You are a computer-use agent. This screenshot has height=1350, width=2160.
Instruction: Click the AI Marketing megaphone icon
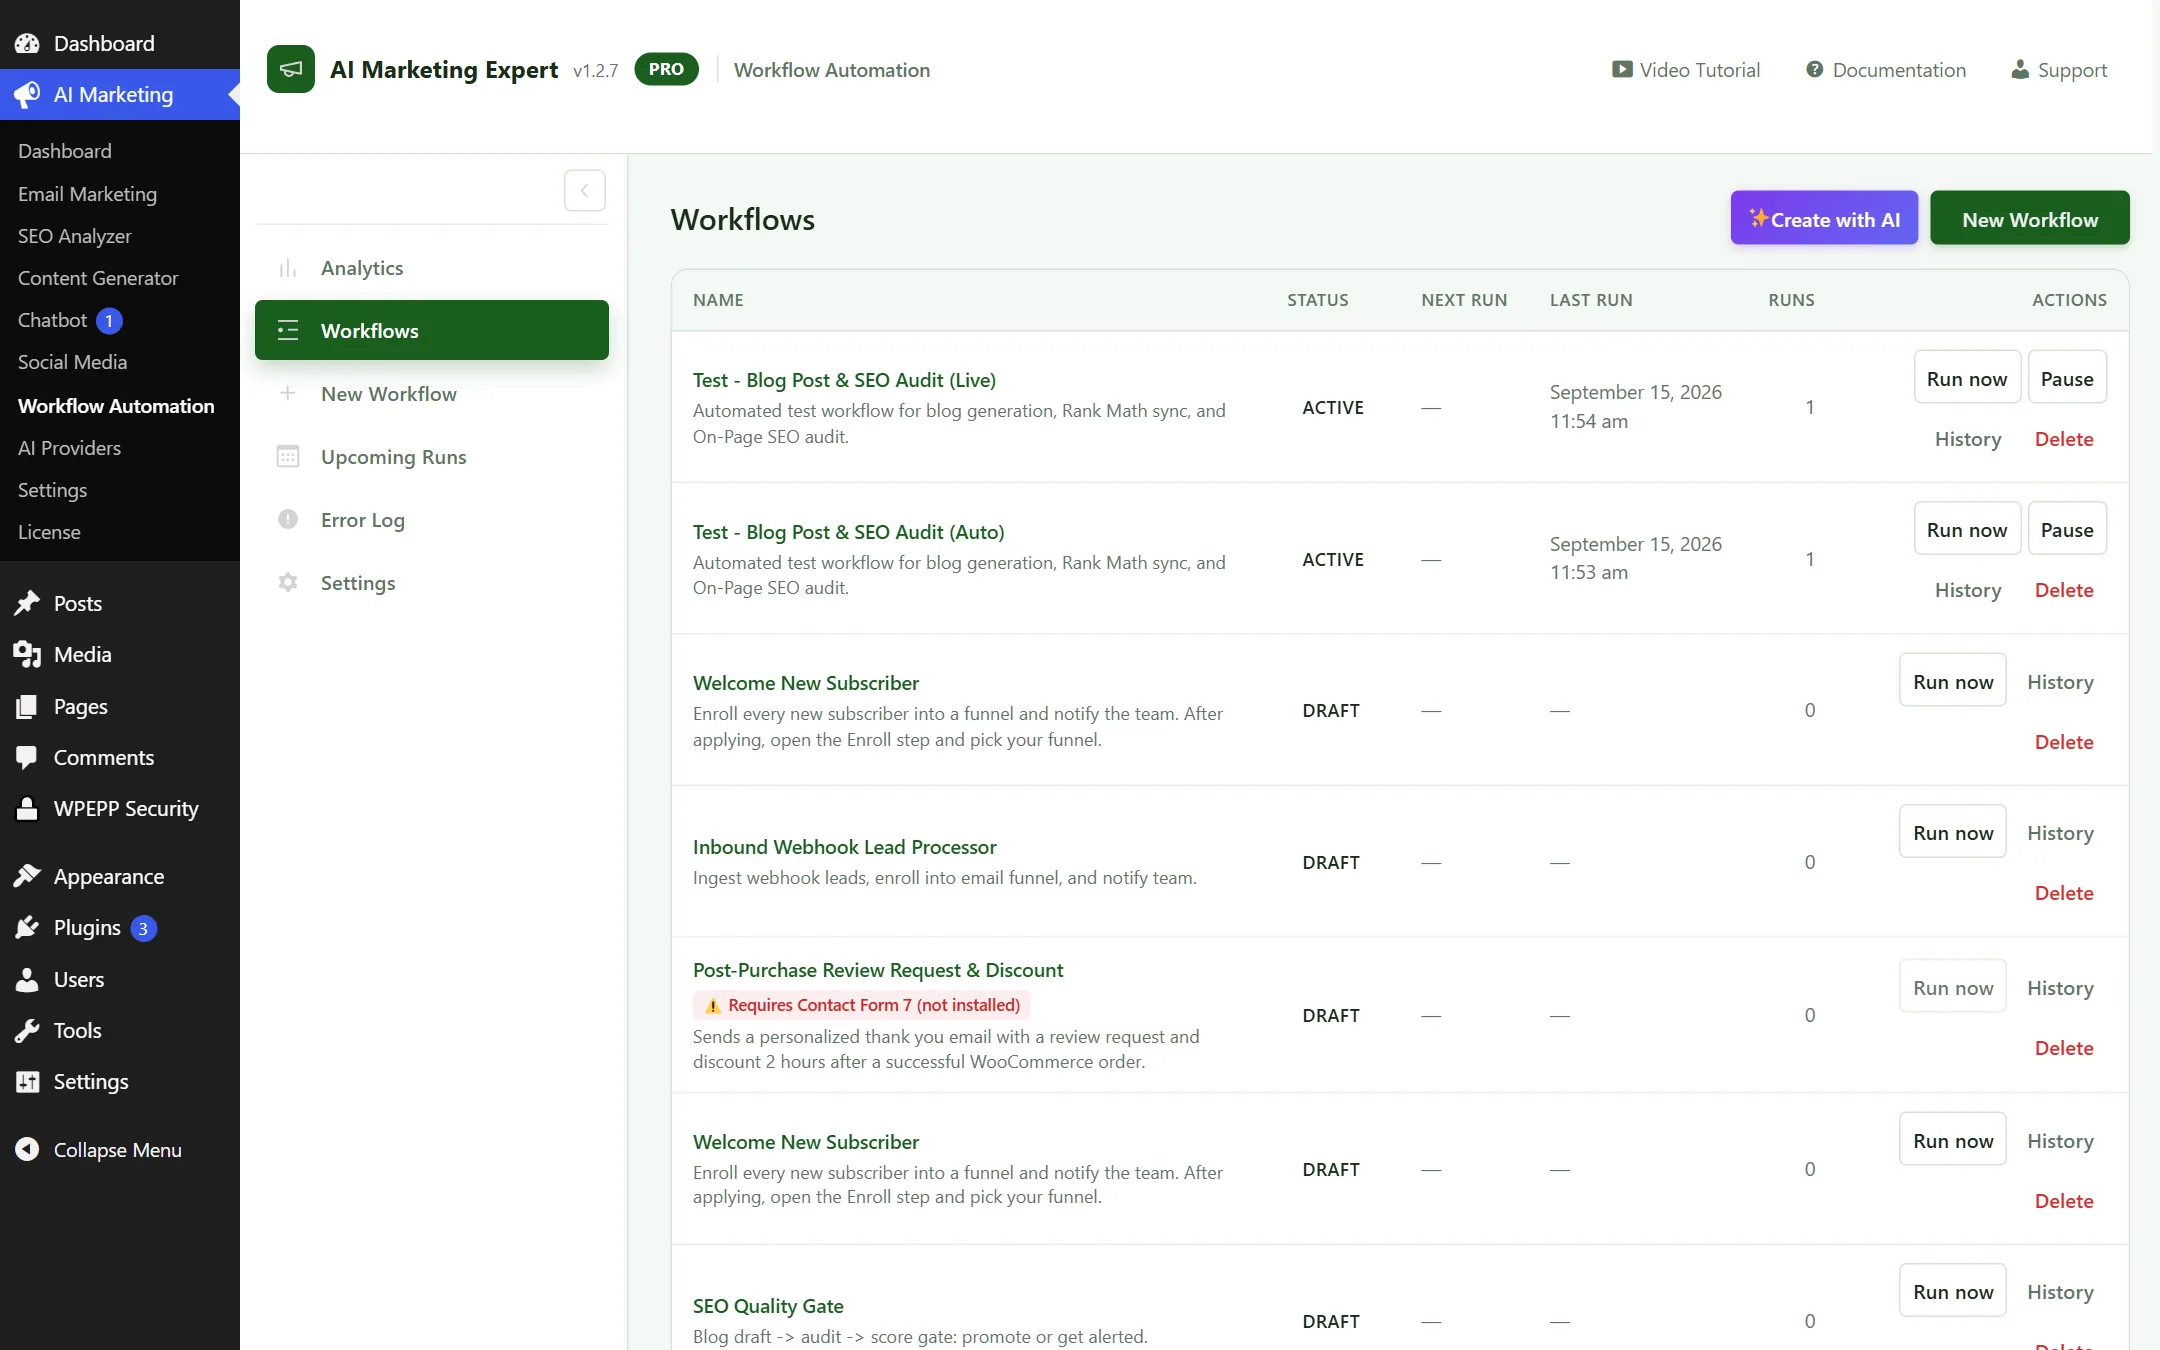coord(27,94)
